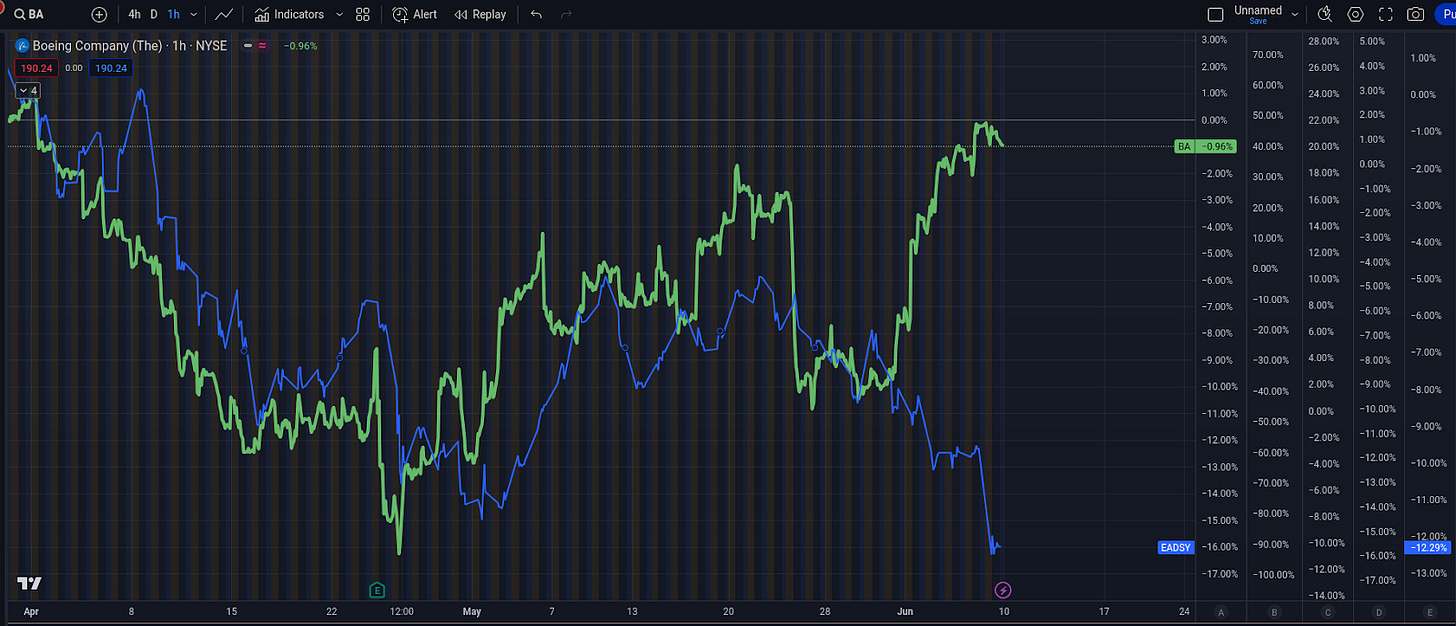Open chart settings hexagon icon
Image resolution: width=1456 pixels, height=626 pixels.
point(1355,14)
